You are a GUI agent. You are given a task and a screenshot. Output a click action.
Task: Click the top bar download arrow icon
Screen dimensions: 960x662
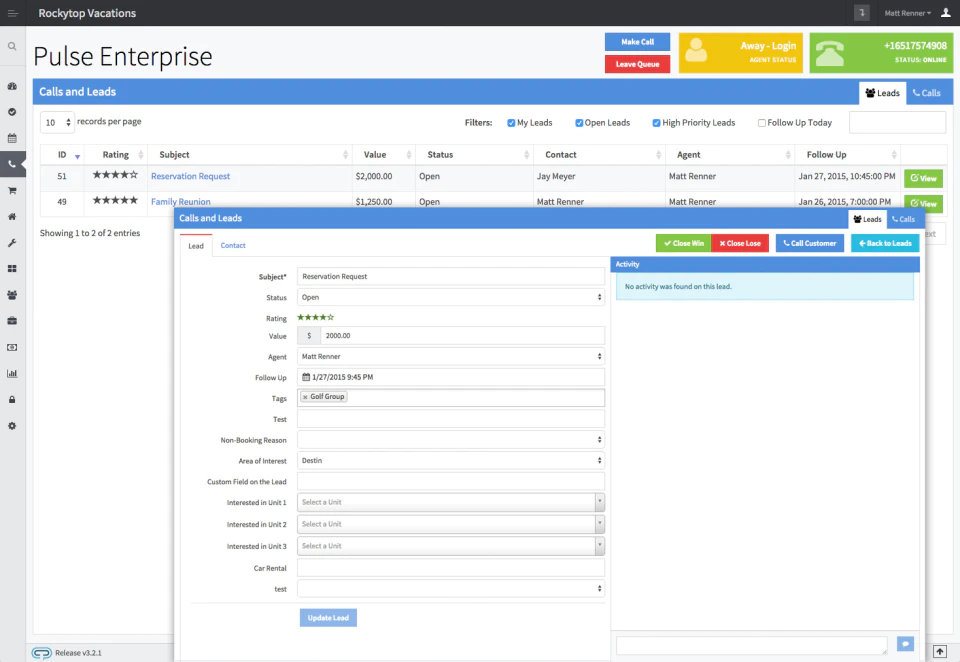[861, 13]
